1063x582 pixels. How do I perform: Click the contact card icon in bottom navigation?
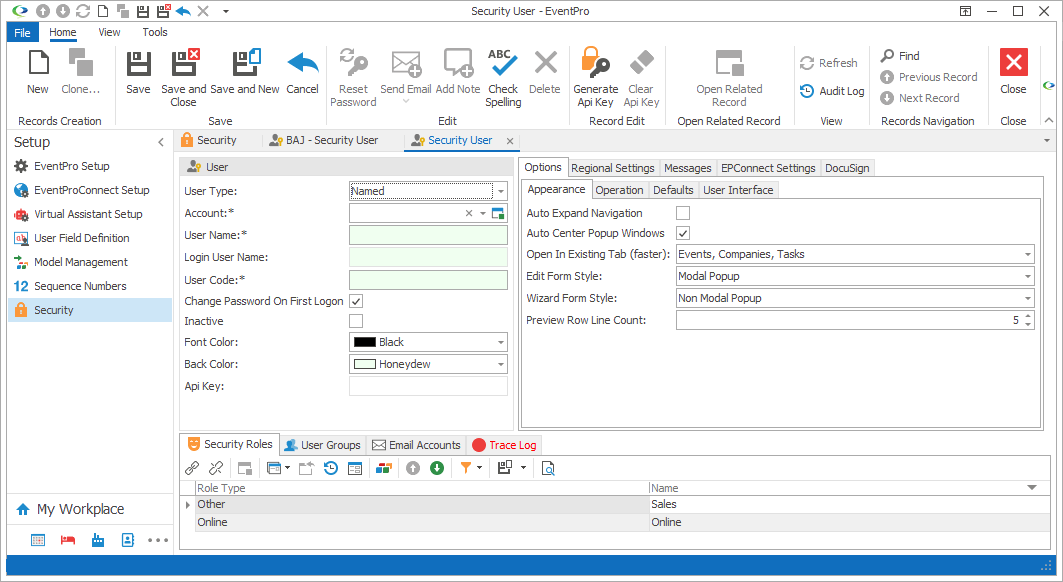127,540
